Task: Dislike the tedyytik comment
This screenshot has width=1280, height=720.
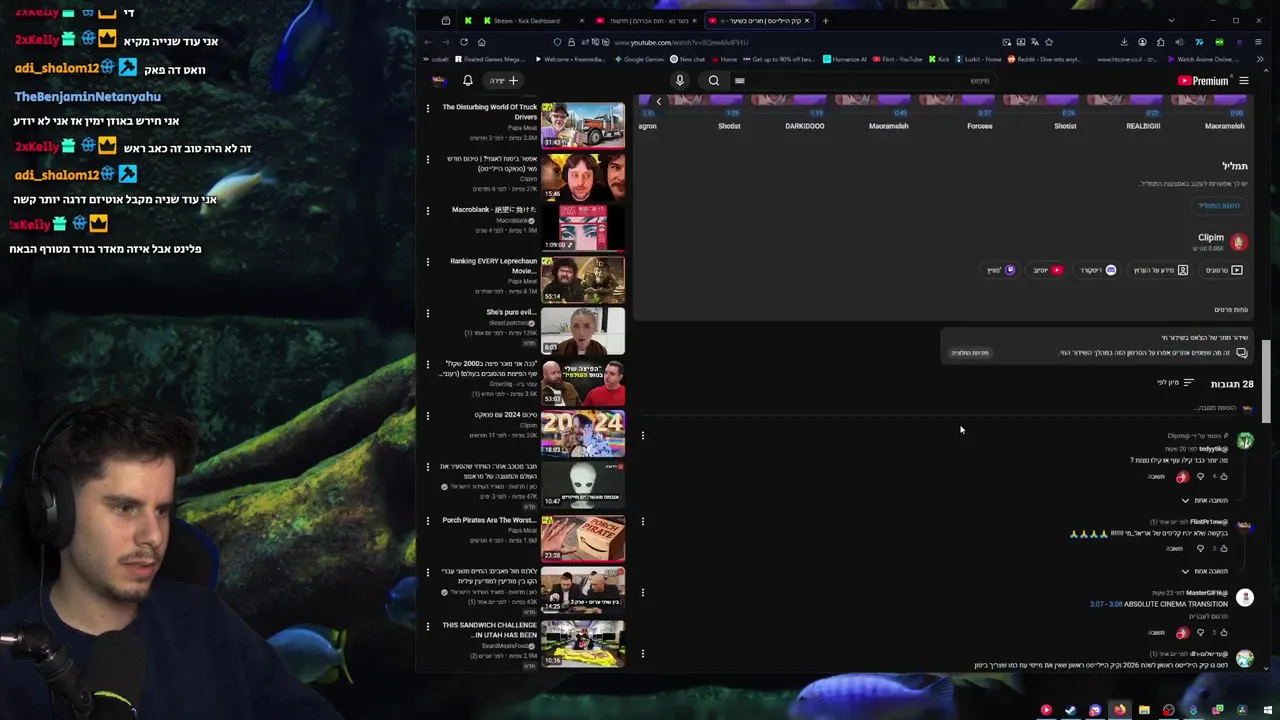Action: click(x=1200, y=477)
